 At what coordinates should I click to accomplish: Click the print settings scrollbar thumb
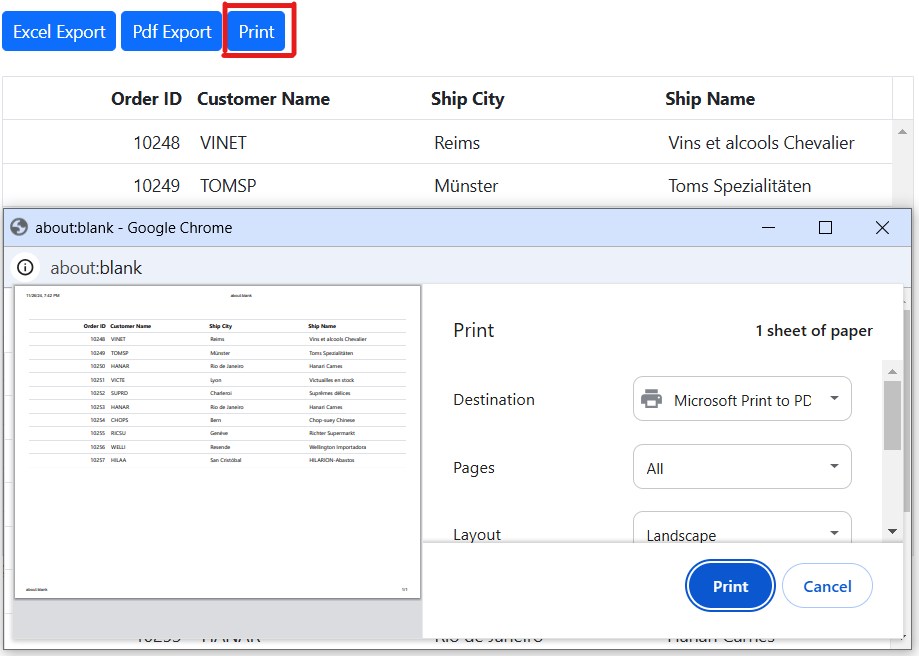pyautogui.click(x=892, y=415)
